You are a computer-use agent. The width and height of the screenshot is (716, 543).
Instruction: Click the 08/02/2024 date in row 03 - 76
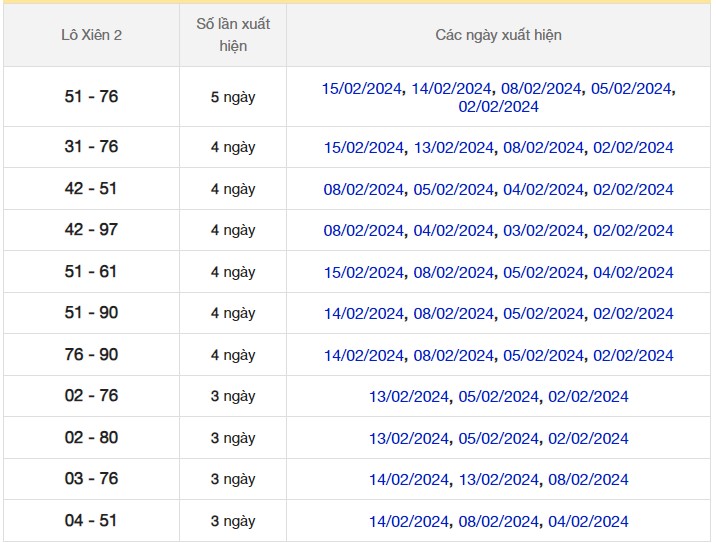click(588, 480)
